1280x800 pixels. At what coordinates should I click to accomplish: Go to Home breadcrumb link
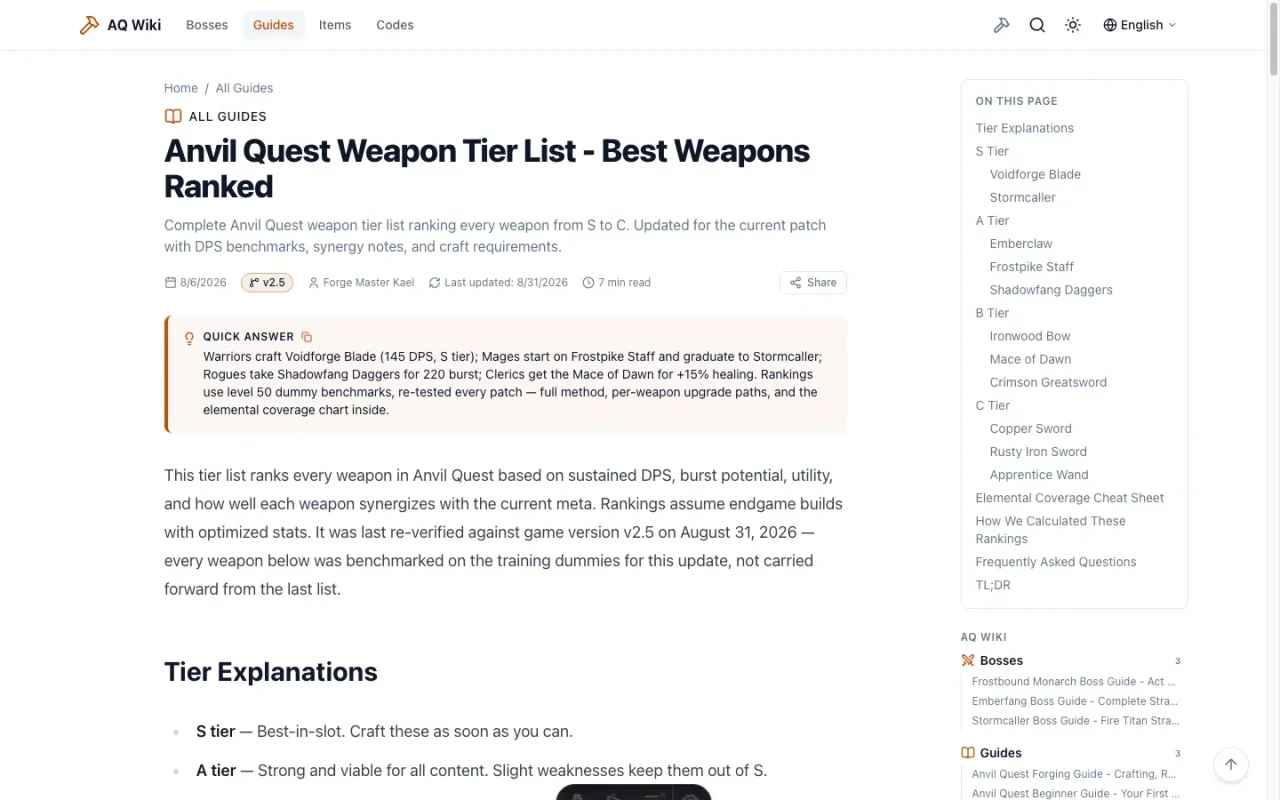pos(181,88)
